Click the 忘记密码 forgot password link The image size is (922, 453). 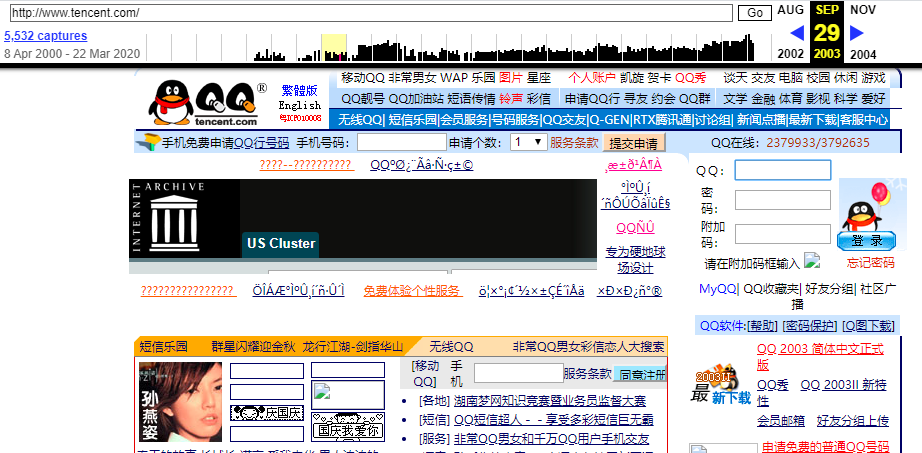pos(870,263)
